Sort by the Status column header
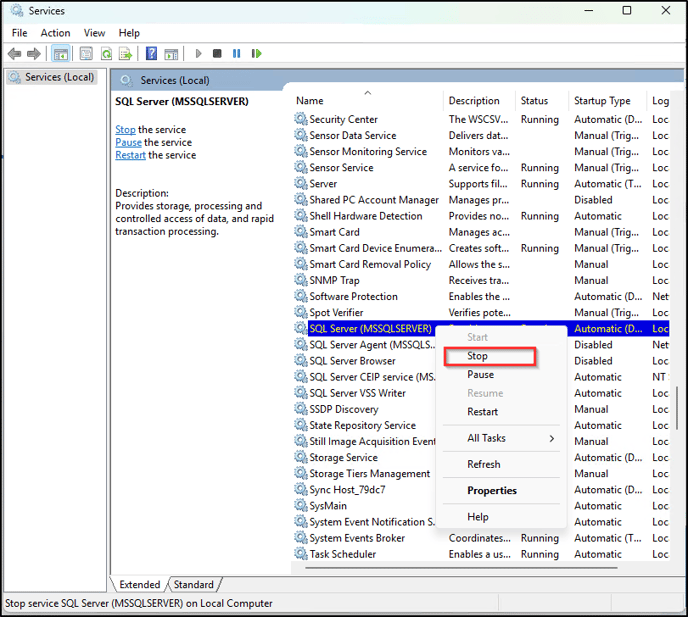 tap(541, 100)
